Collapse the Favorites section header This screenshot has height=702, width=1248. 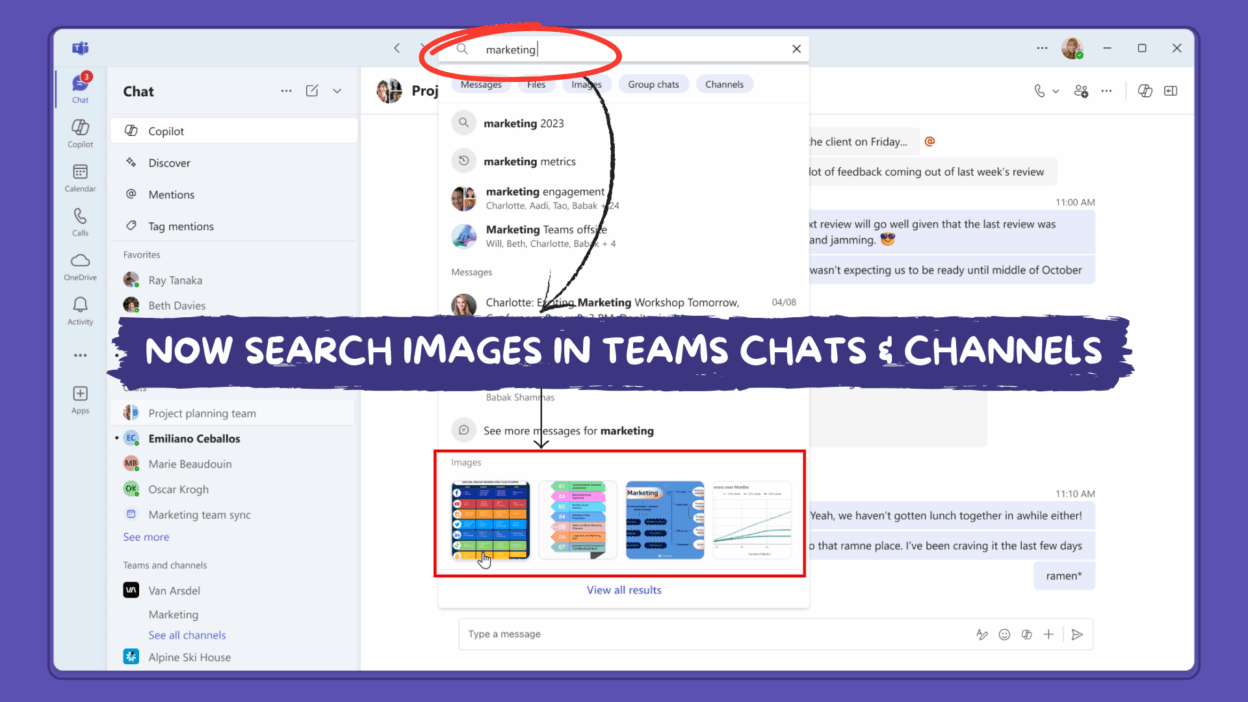(x=142, y=255)
